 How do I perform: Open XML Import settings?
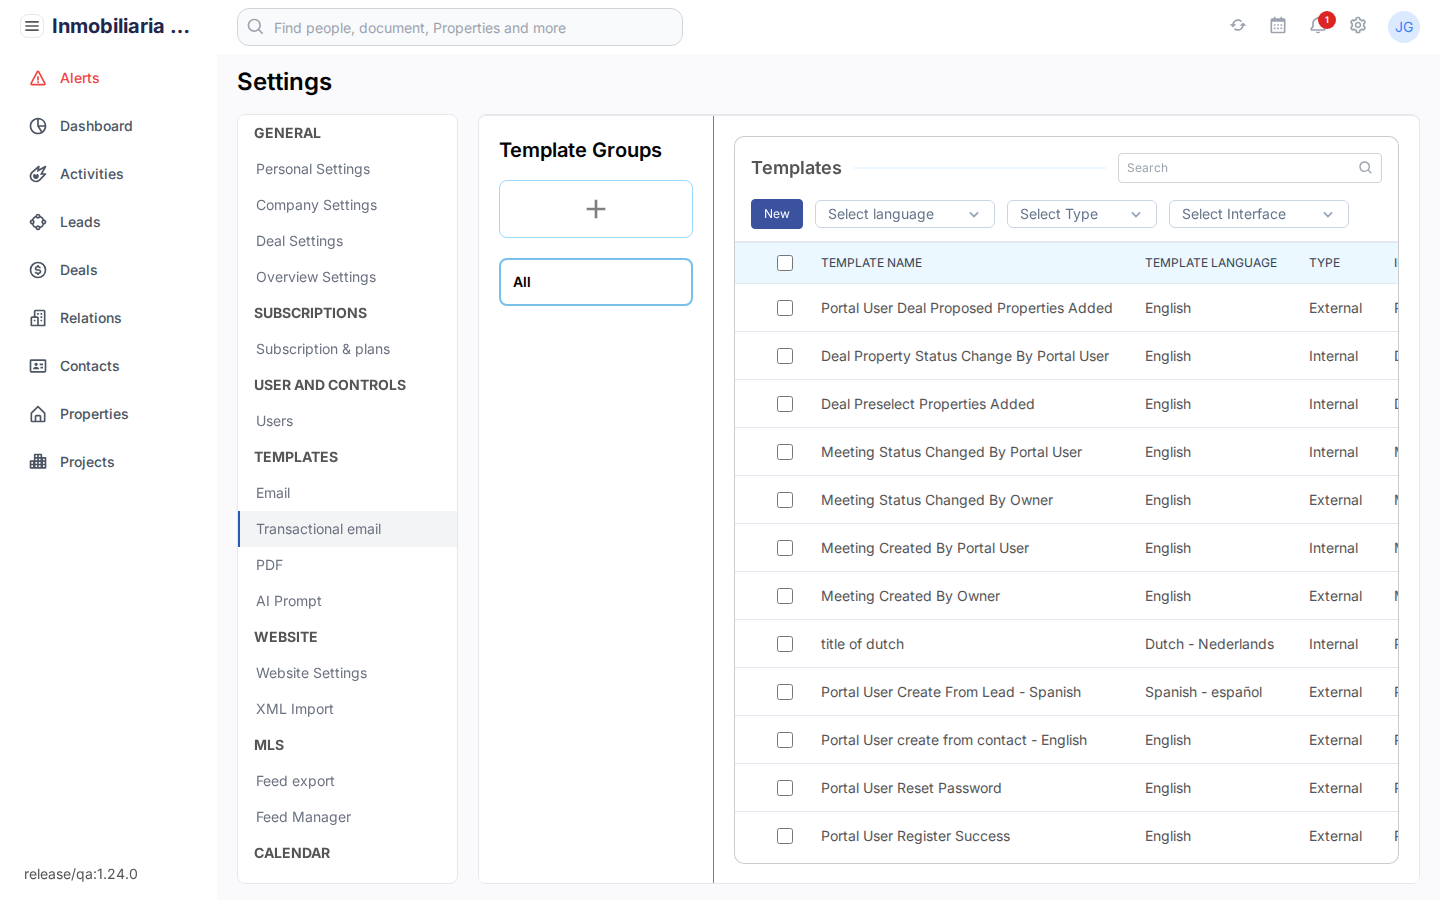(x=295, y=709)
